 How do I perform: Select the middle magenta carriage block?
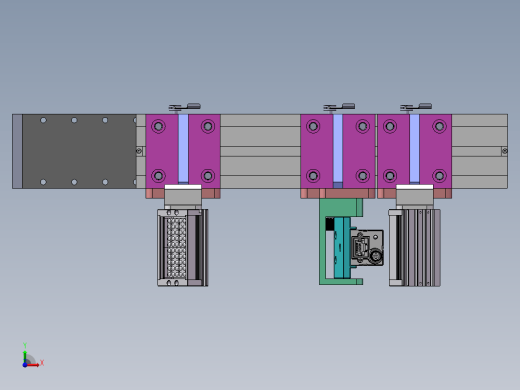click(338, 151)
